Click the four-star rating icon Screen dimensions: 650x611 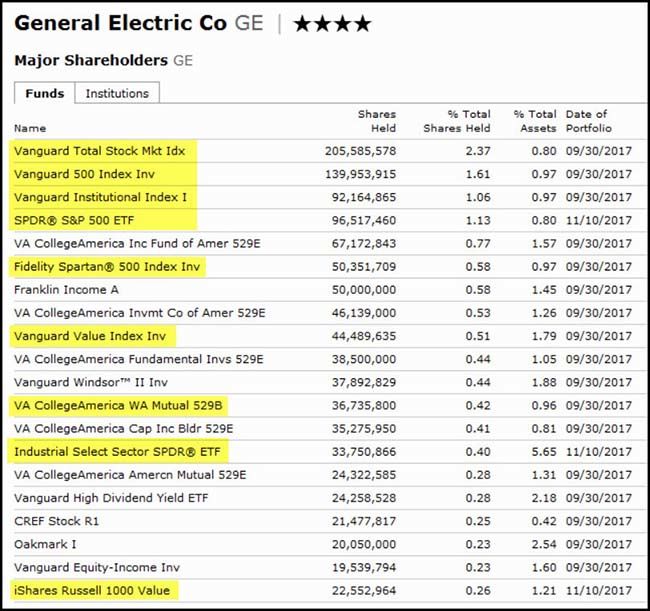[332, 24]
